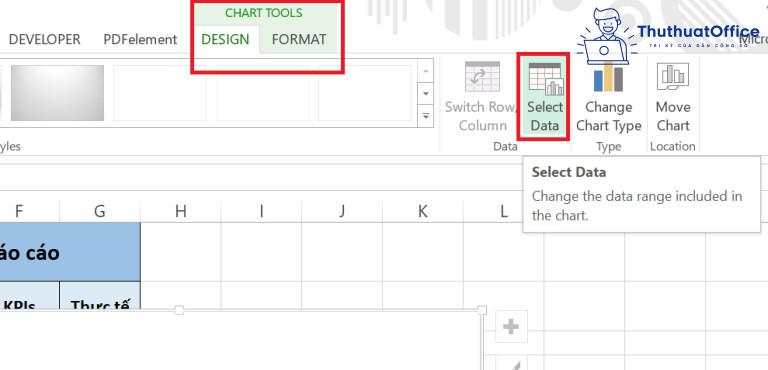Select column G header
The width and height of the screenshot is (768, 370).
[x=100, y=211]
